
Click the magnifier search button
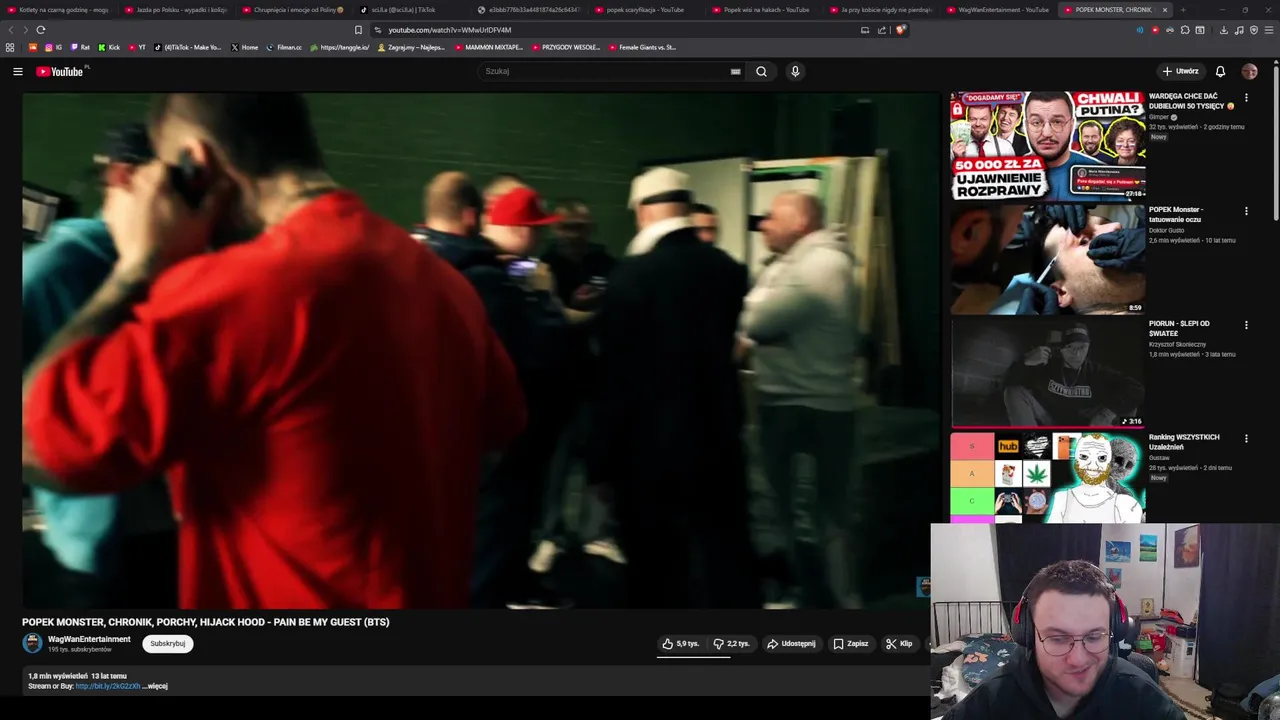coord(761,71)
